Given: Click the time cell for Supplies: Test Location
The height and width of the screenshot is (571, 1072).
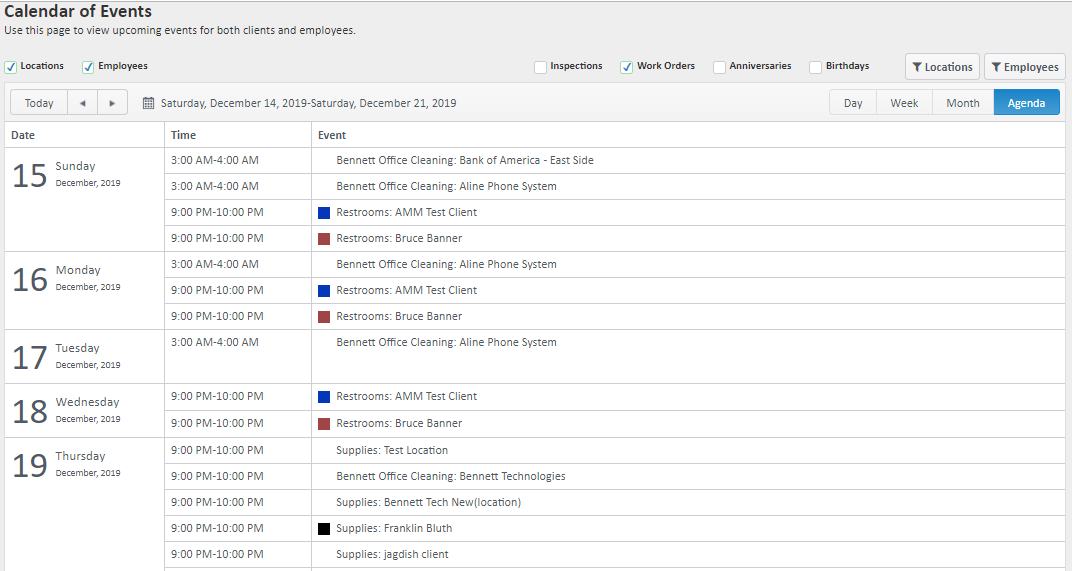Looking at the screenshot, I should tap(238, 450).
